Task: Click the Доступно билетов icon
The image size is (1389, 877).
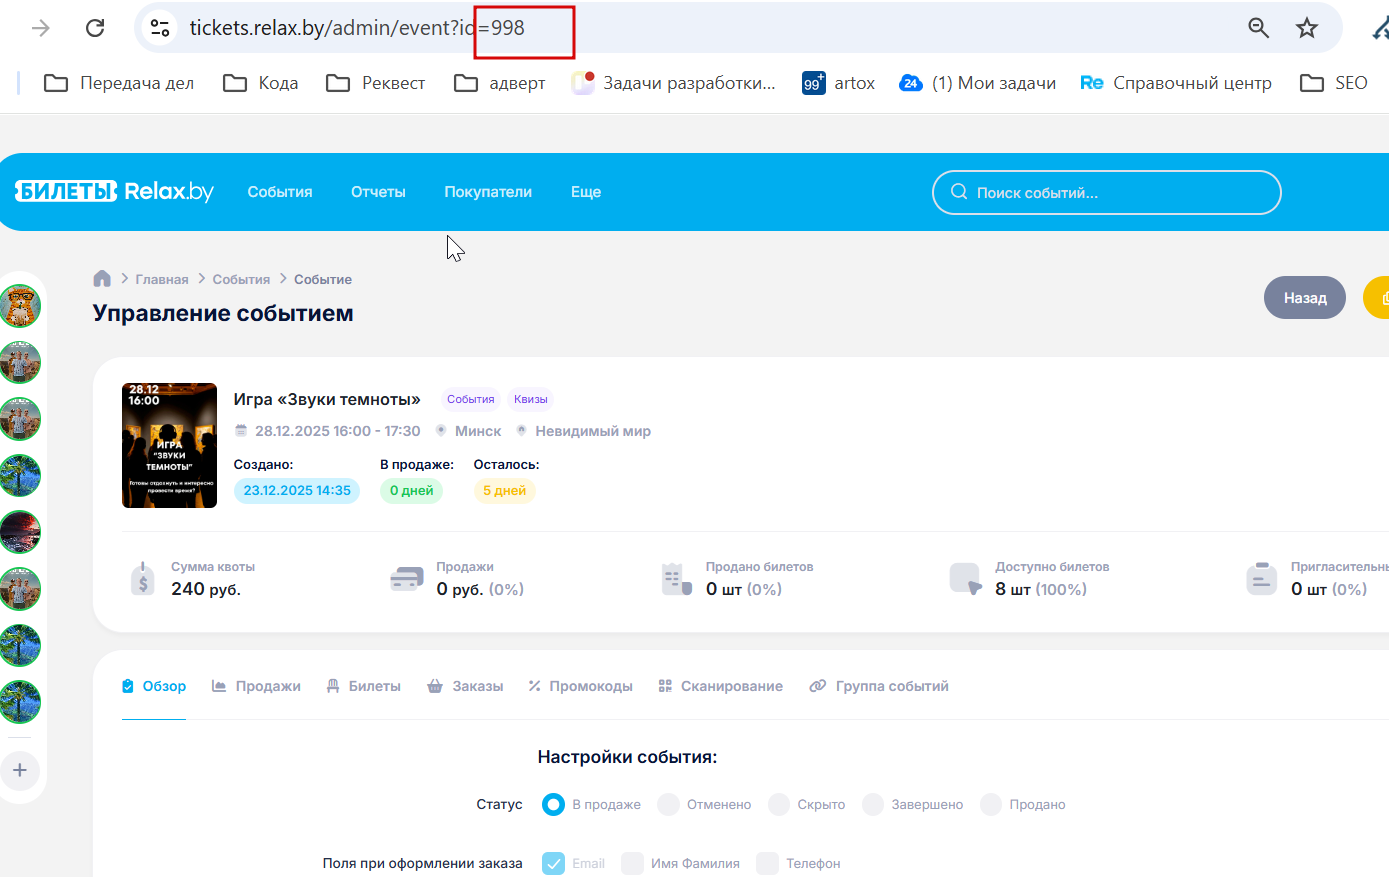Action: tap(966, 579)
